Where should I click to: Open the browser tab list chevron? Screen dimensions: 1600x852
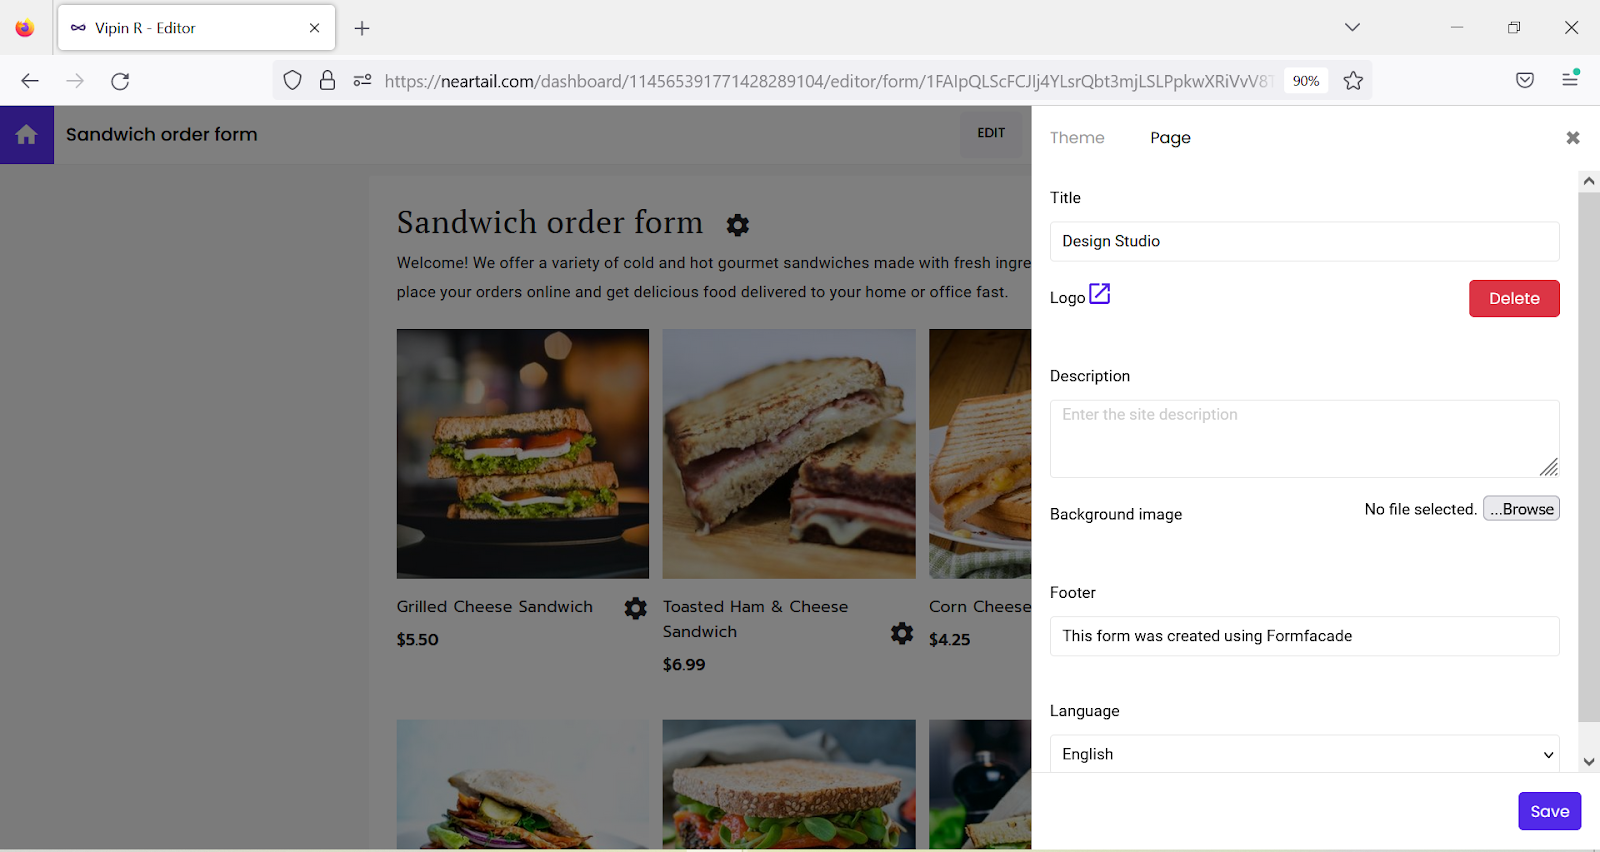pyautogui.click(x=1352, y=27)
